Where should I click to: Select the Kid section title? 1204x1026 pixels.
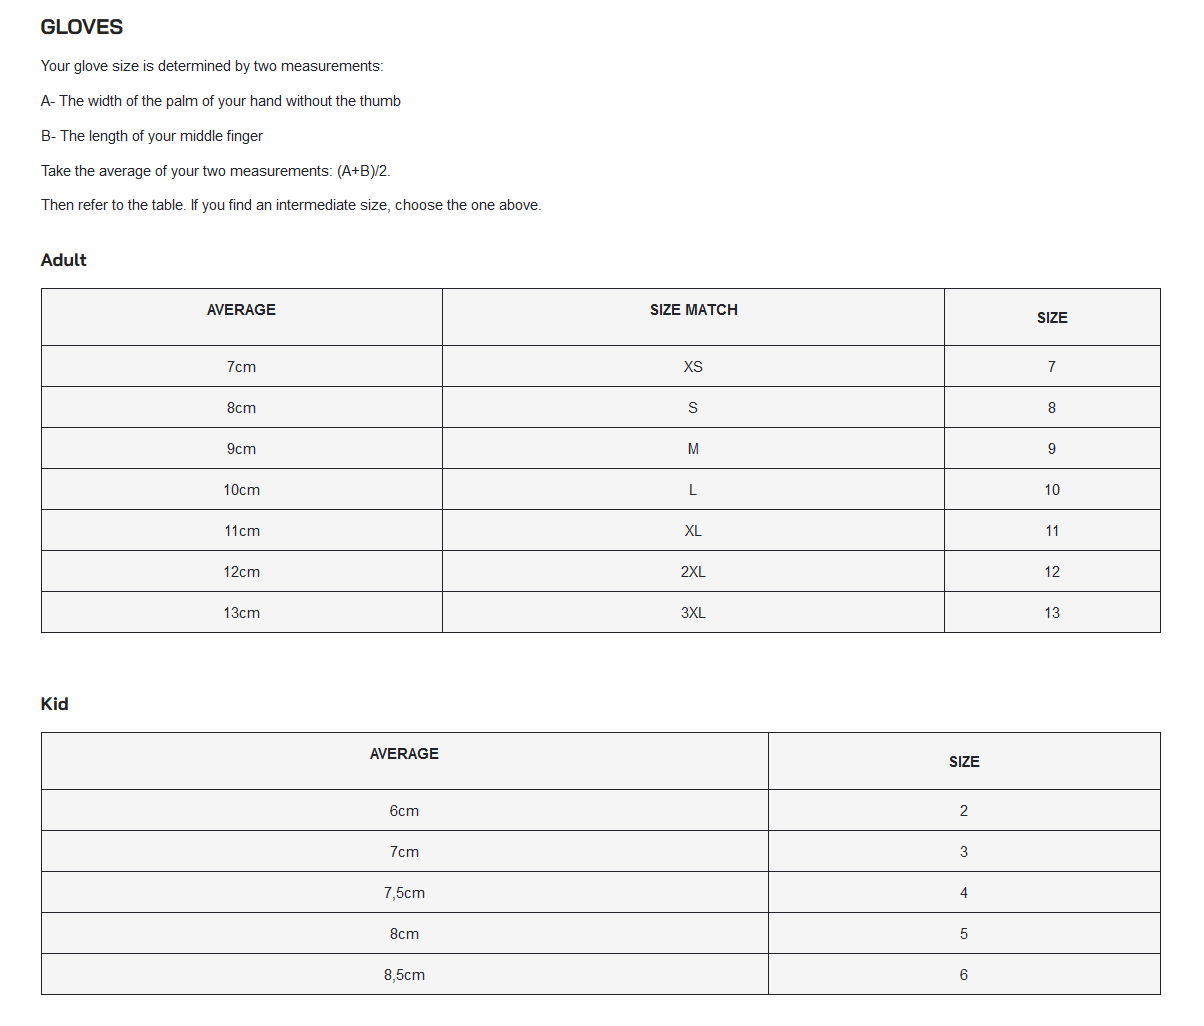[55, 704]
